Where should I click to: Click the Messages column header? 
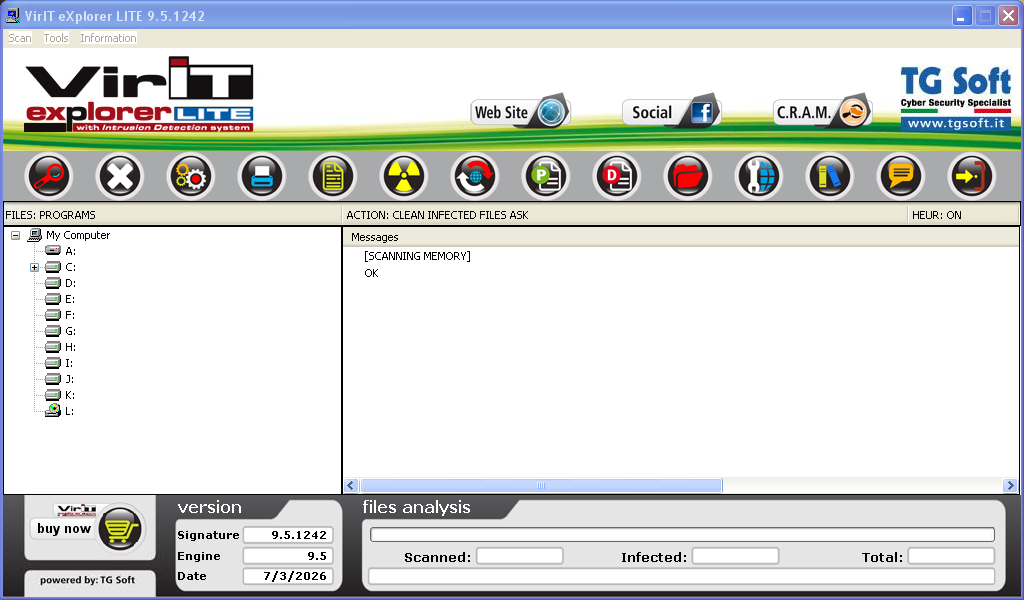click(680, 237)
